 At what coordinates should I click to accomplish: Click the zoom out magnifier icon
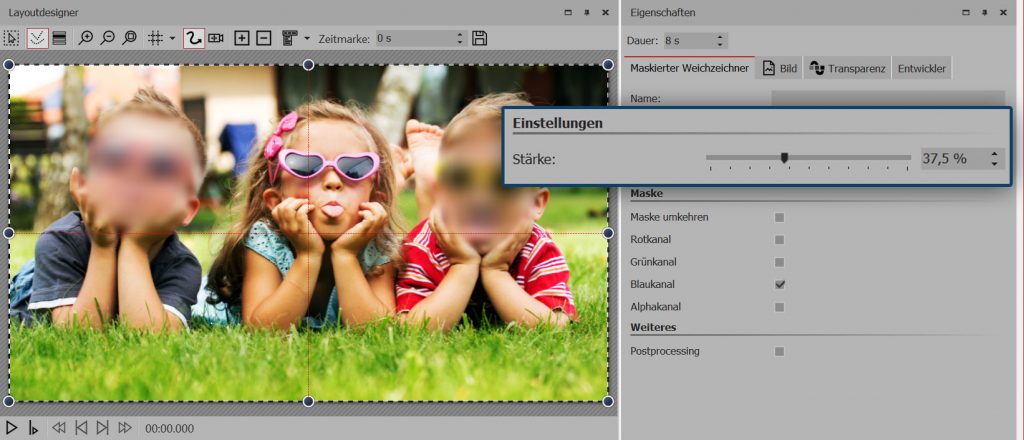[108, 38]
